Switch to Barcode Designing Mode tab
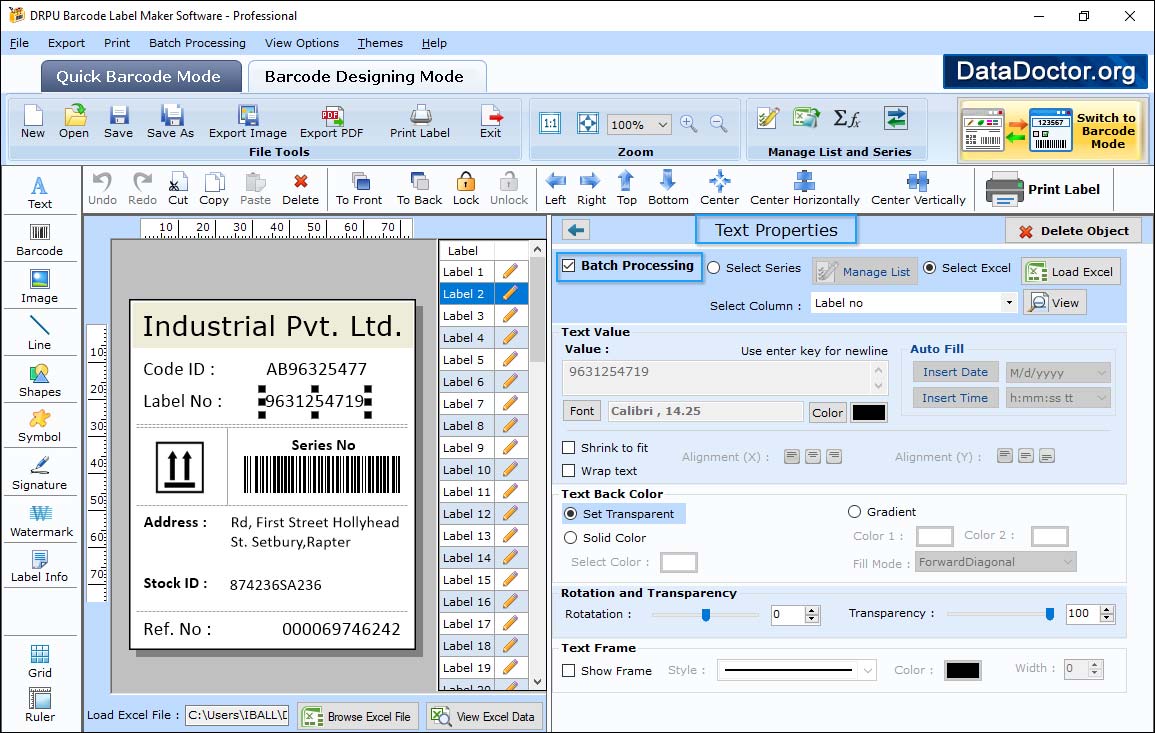The width and height of the screenshot is (1155, 733). [366, 77]
